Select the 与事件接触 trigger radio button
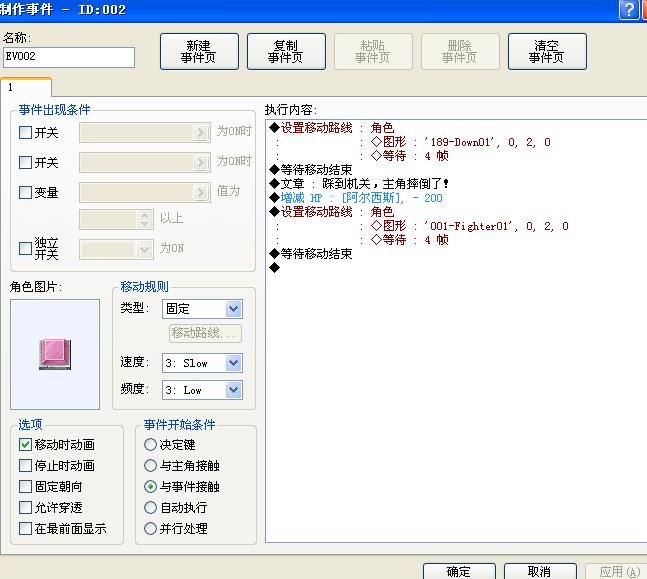Viewport: 647px width, 579px height. [150, 487]
